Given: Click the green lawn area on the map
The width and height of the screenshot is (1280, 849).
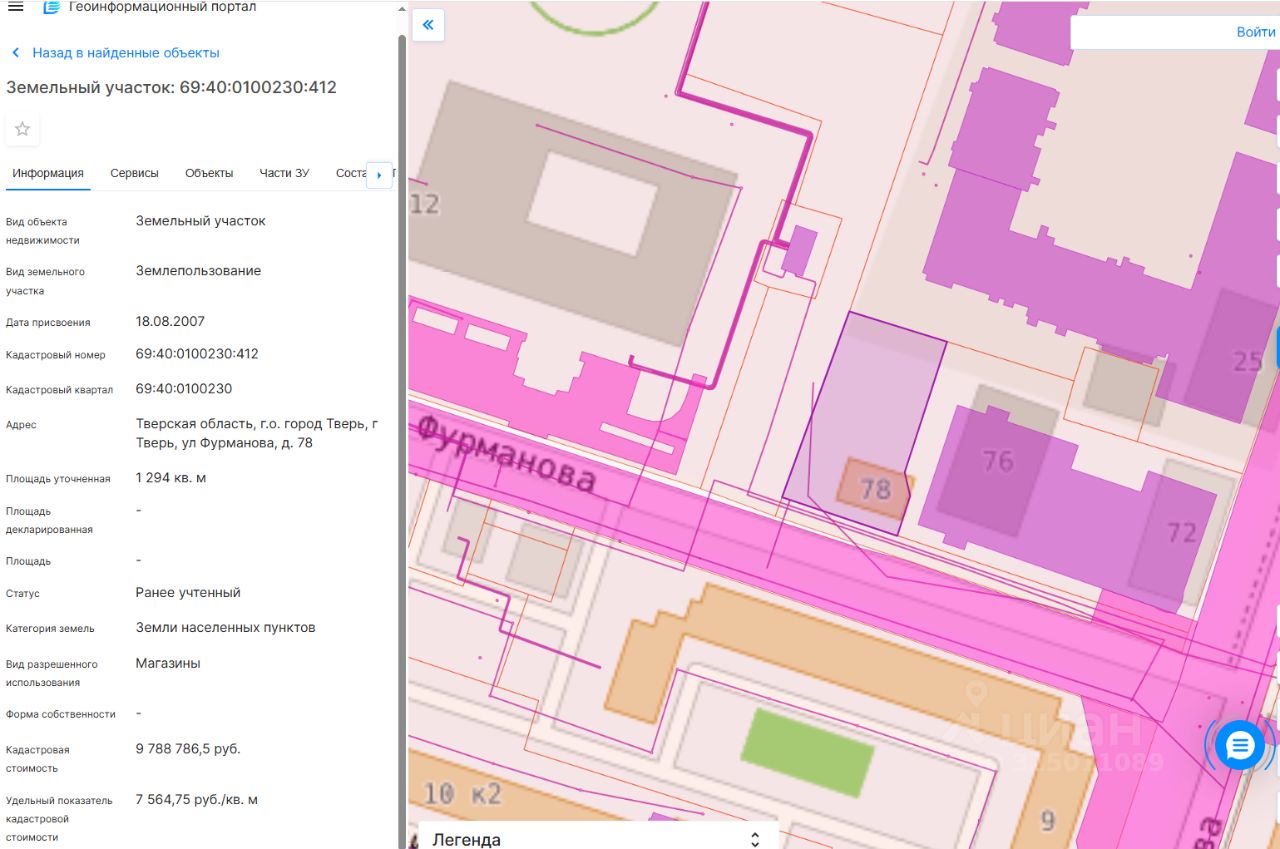Looking at the screenshot, I should 806,752.
